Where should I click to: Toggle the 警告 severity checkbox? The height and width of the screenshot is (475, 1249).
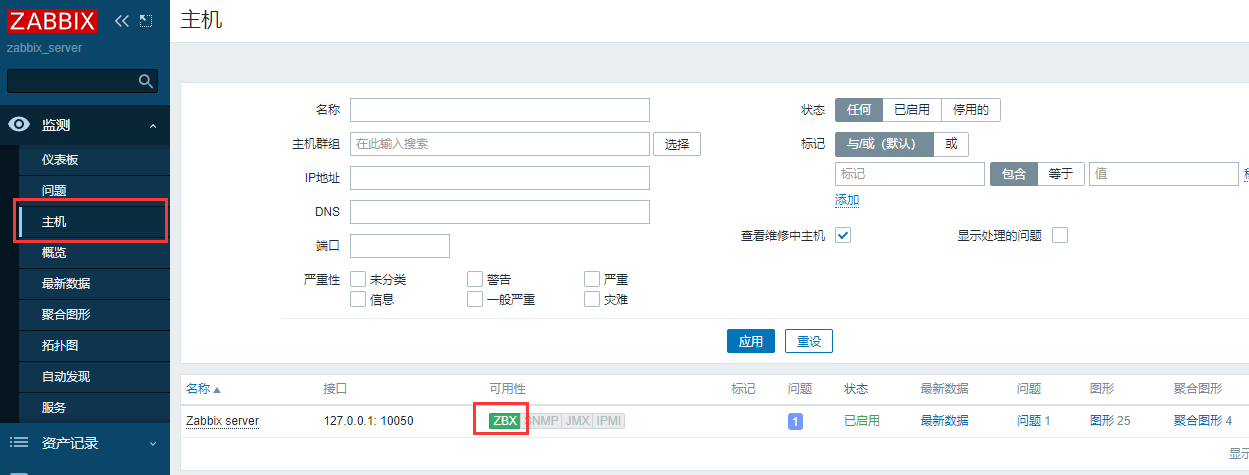[475, 279]
